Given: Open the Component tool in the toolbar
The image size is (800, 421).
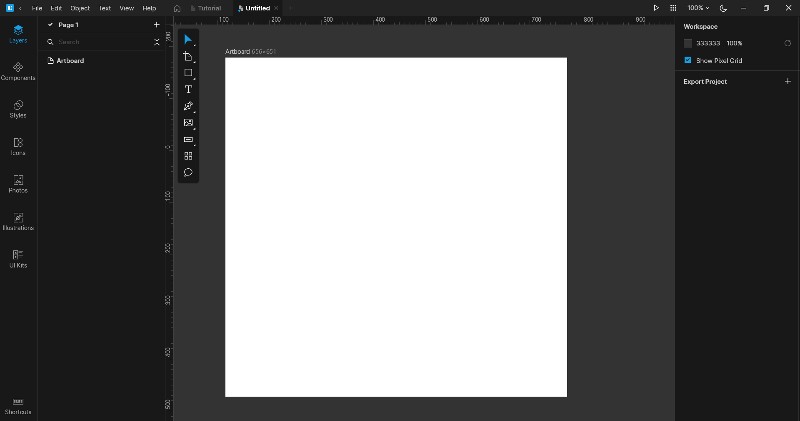Looking at the screenshot, I should [x=188, y=156].
